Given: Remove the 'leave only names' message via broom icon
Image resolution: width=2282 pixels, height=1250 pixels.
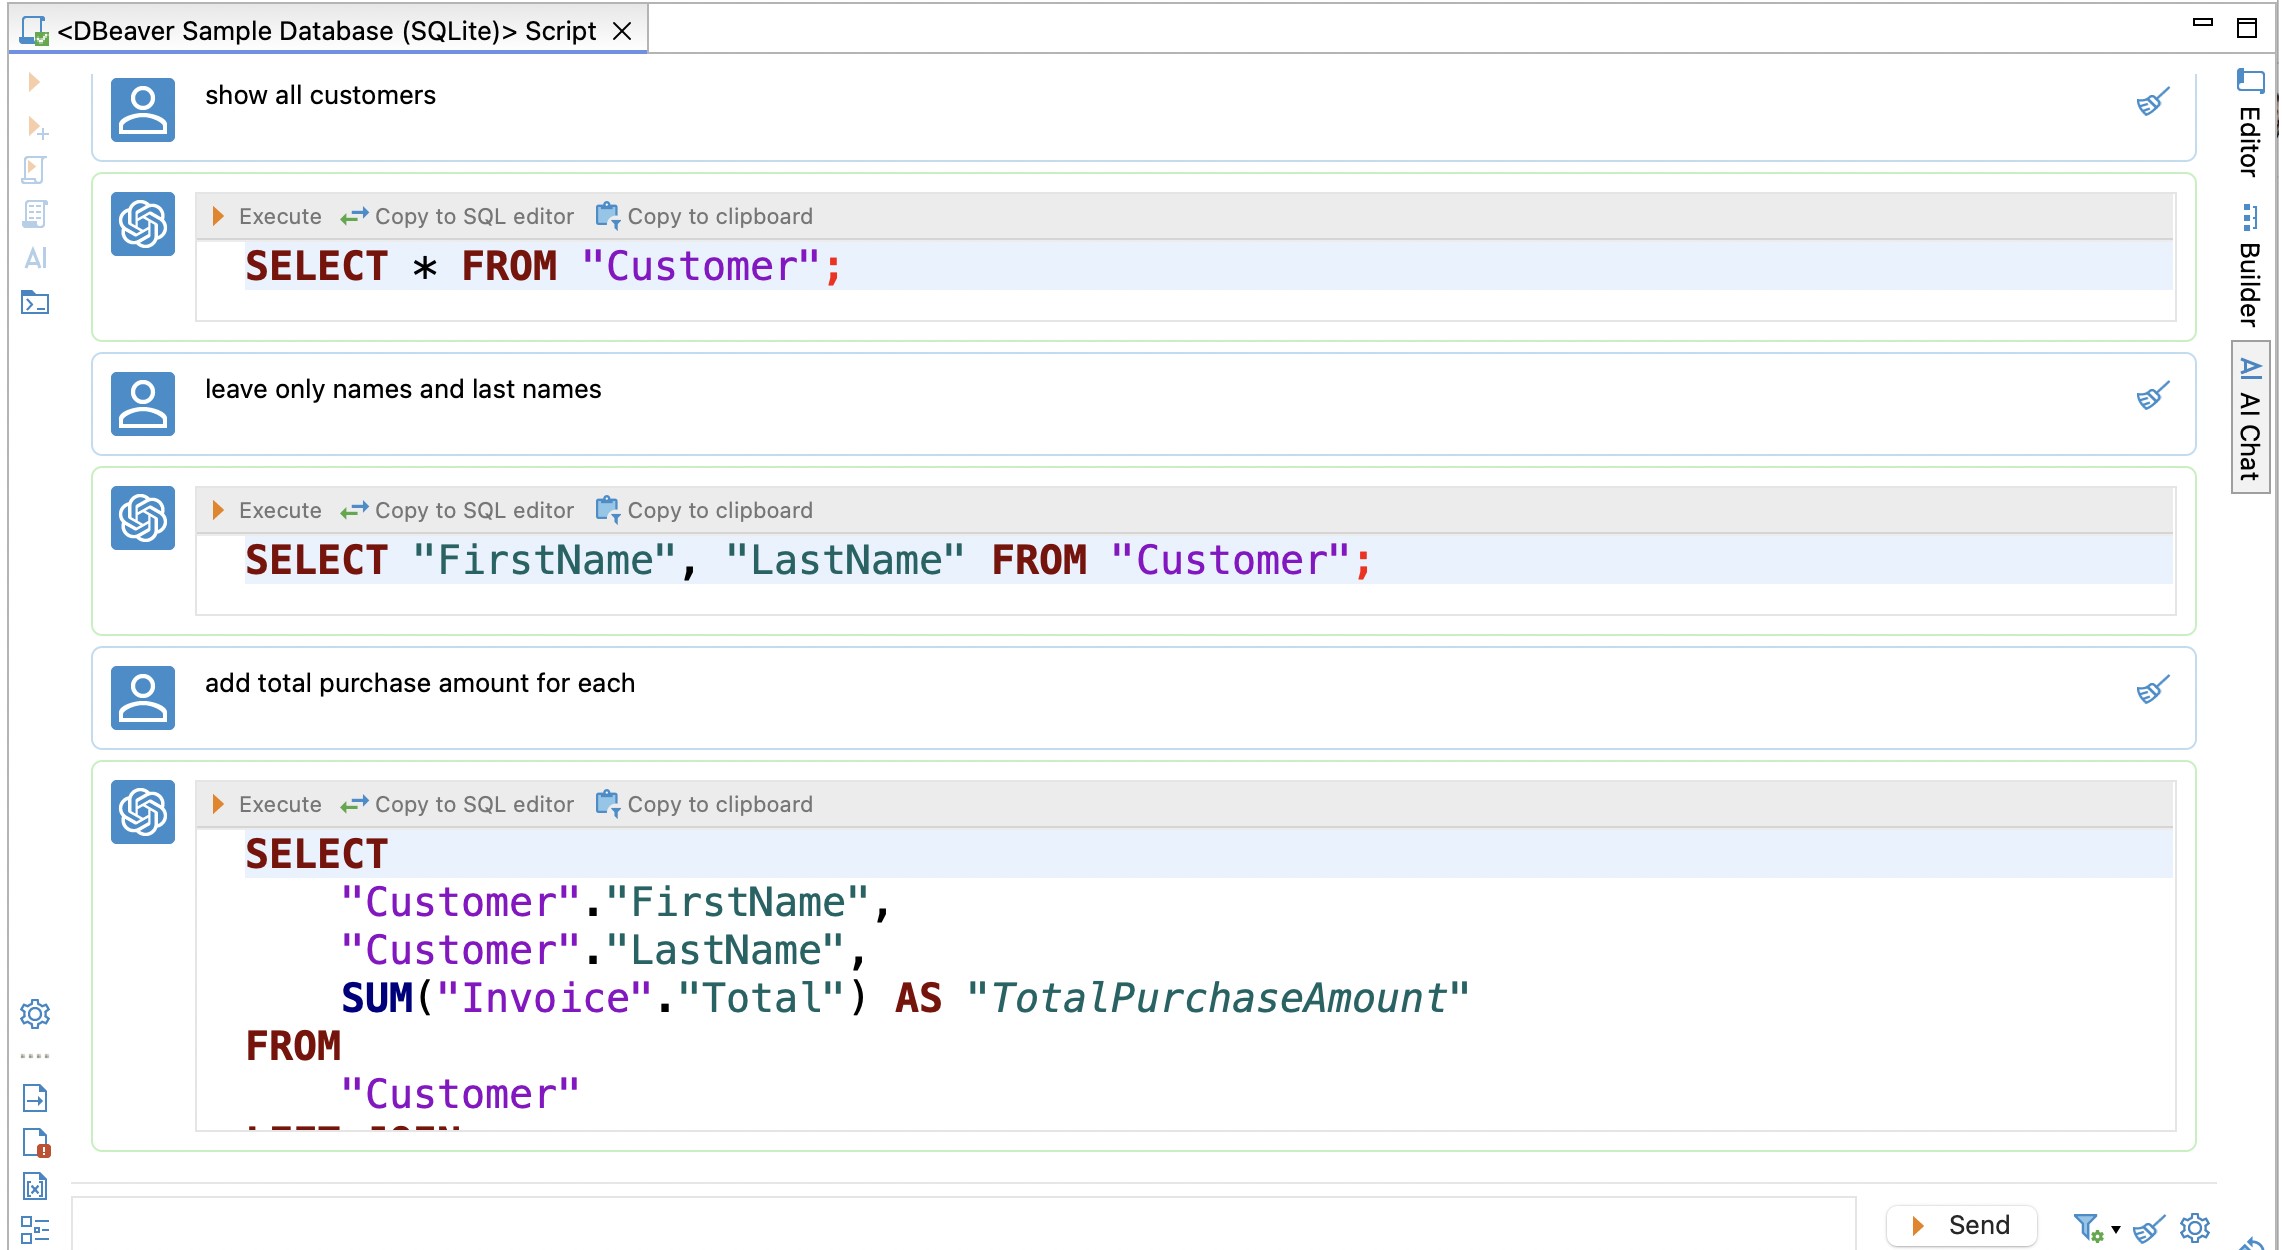Looking at the screenshot, I should (x=2151, y=393).
